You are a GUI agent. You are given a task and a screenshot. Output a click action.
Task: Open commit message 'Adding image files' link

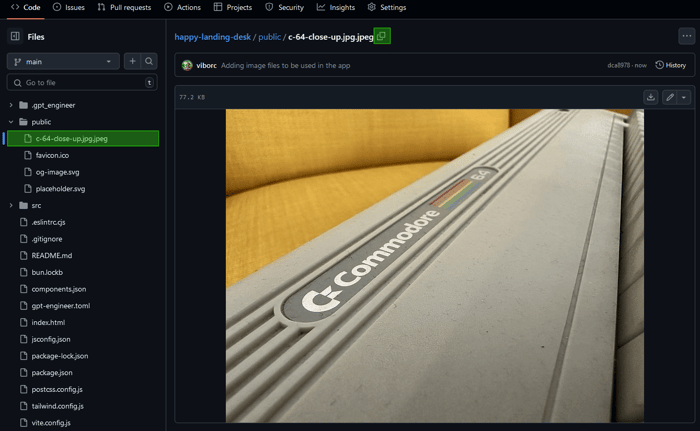click(x=286, y=65)
